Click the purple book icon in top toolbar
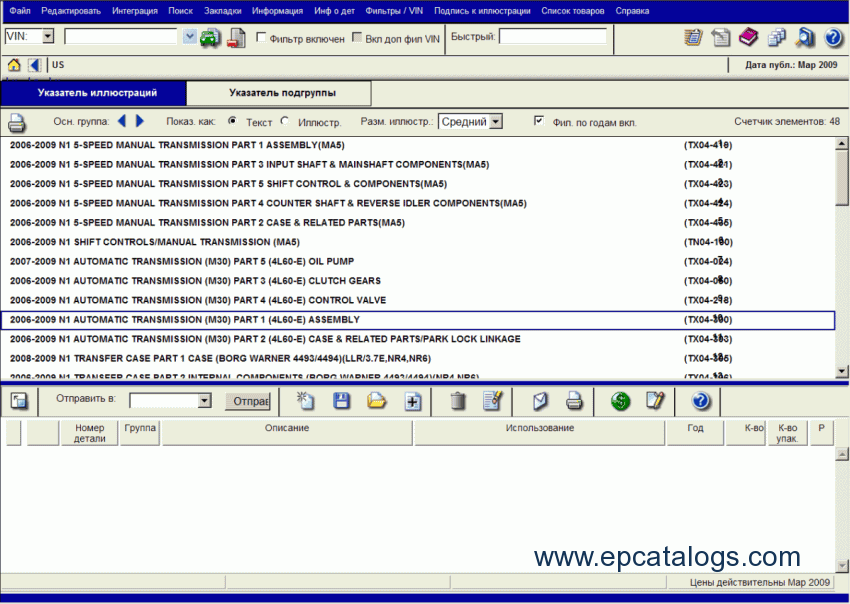 (748, 38)
